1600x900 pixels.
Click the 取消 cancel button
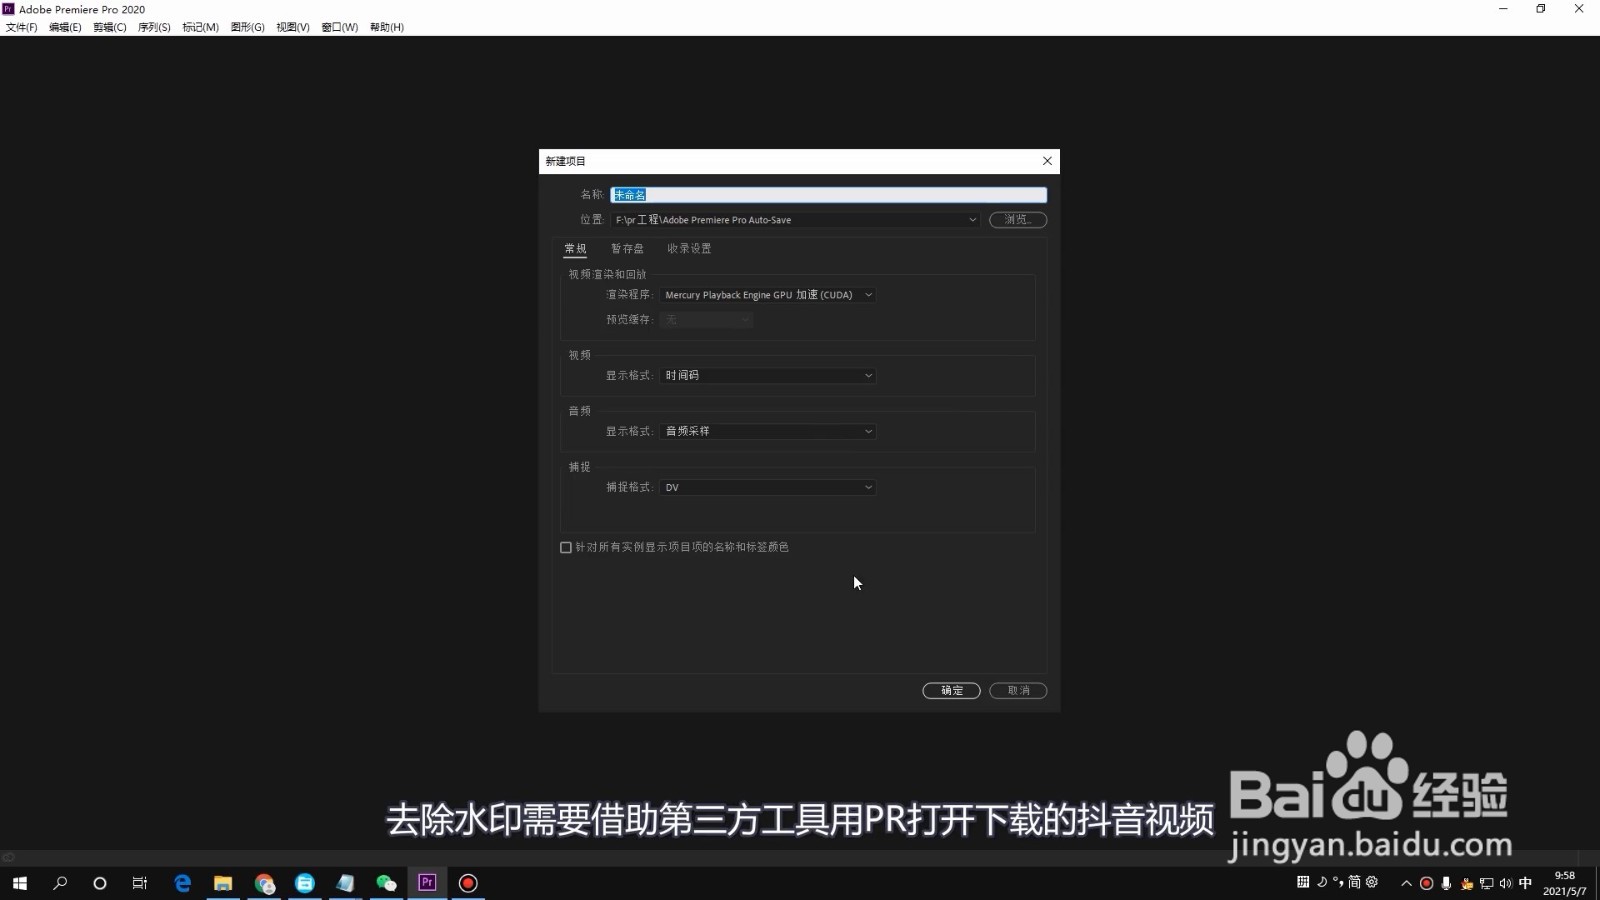click(1018, 691)
